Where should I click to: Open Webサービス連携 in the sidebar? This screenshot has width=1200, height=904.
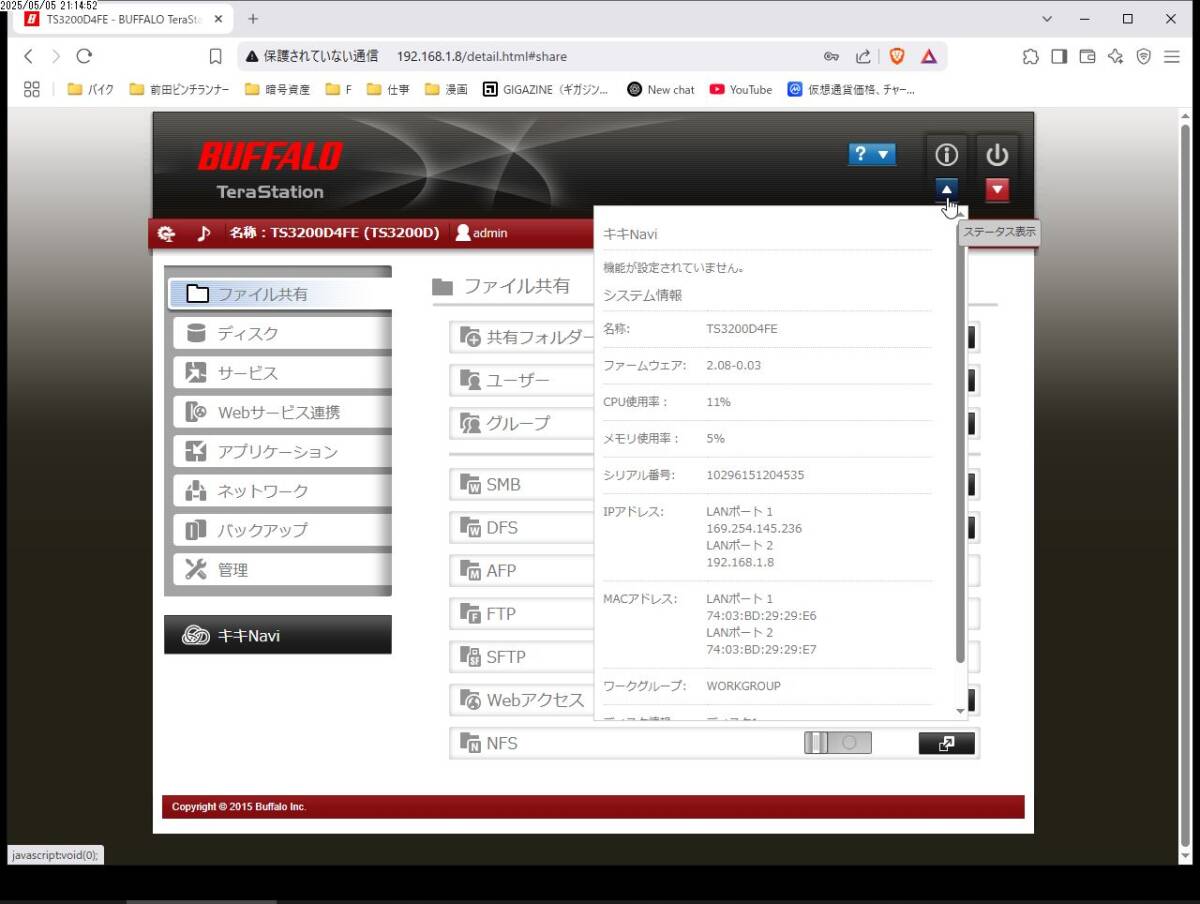282,412
